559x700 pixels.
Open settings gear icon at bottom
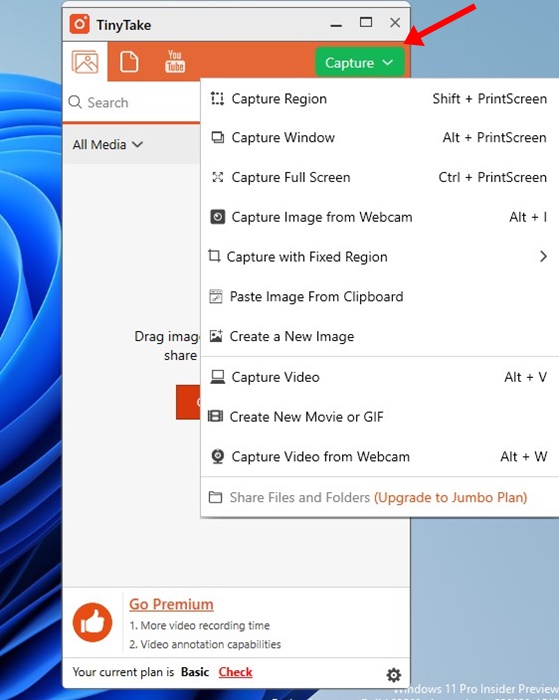(393, 675)
